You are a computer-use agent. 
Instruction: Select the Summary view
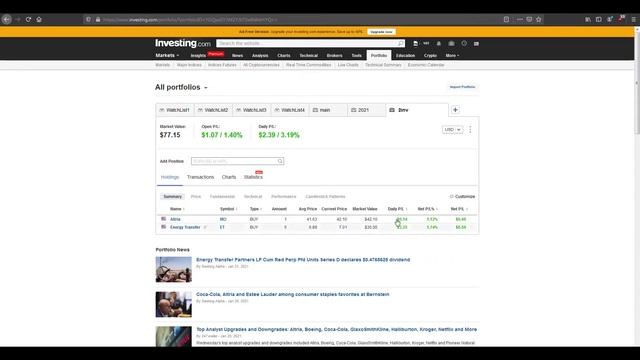(173, 197)
